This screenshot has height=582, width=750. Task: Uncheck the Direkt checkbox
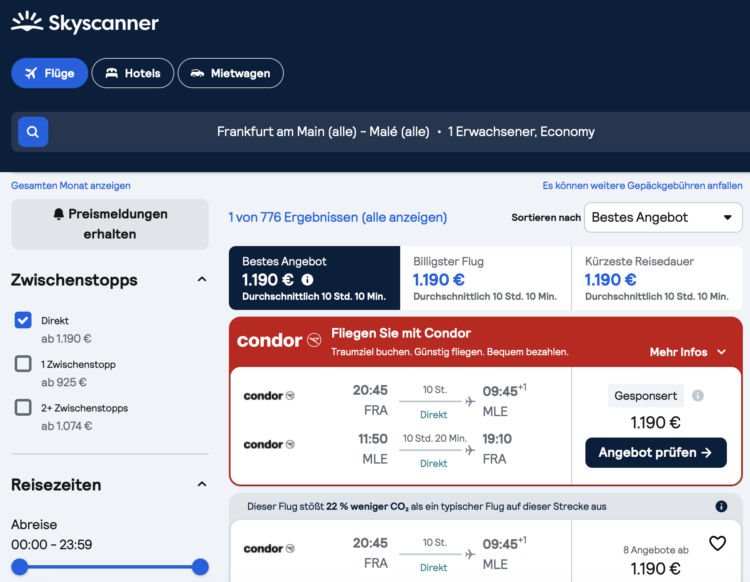(23, 320)
